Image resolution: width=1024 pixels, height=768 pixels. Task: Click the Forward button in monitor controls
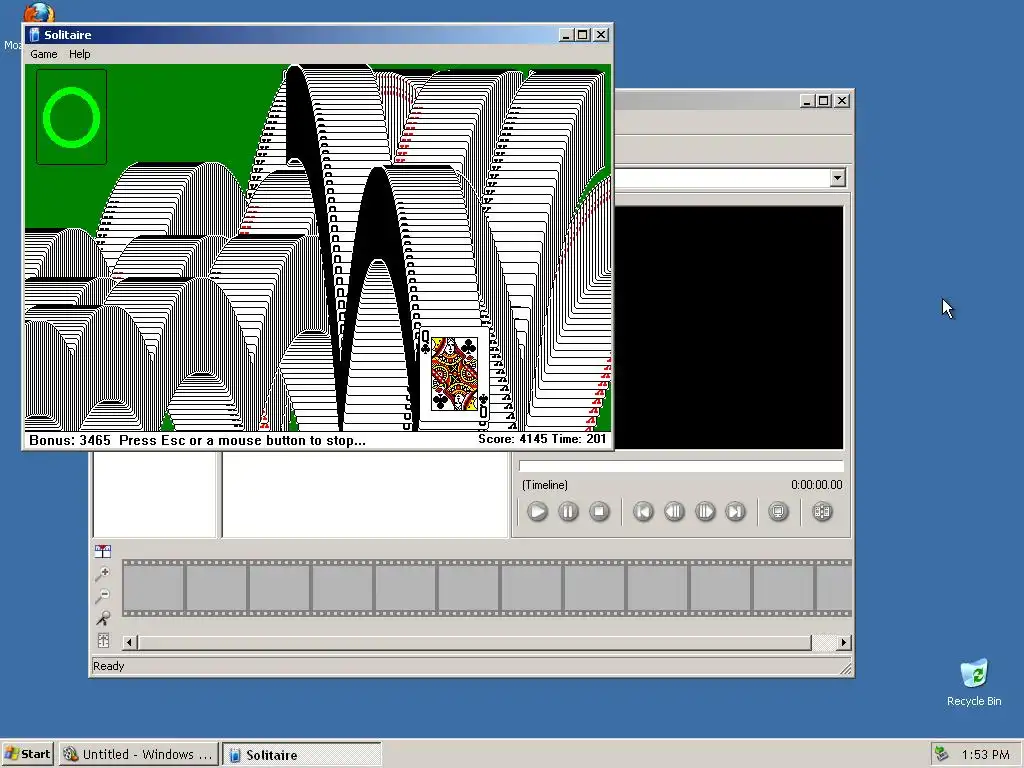click(x=735, y=511)
